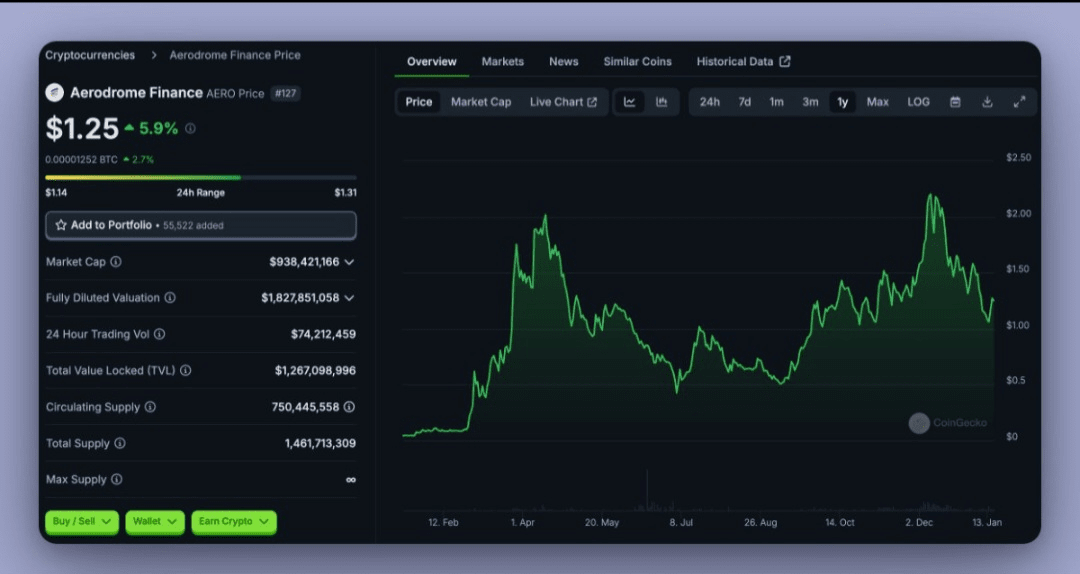Click the $938,421,166 market cap value
1080x574 pixels.
[x=304, y=262]
